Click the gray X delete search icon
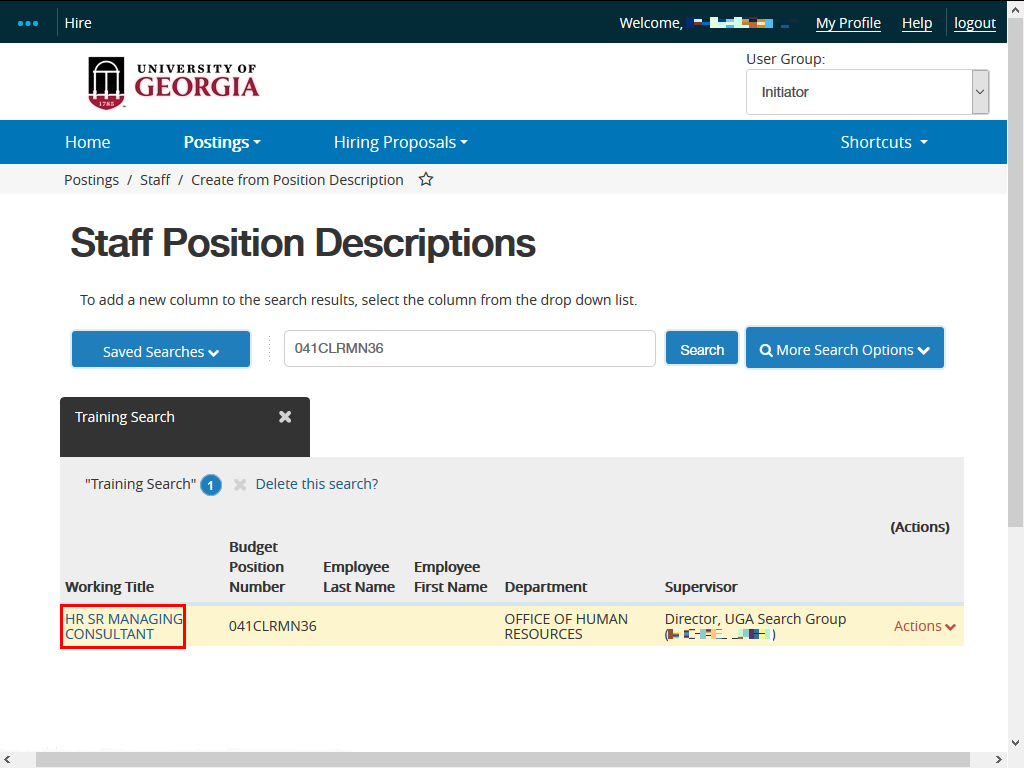Viewport: 1024px width, 768px height. (x=240, y=484)
